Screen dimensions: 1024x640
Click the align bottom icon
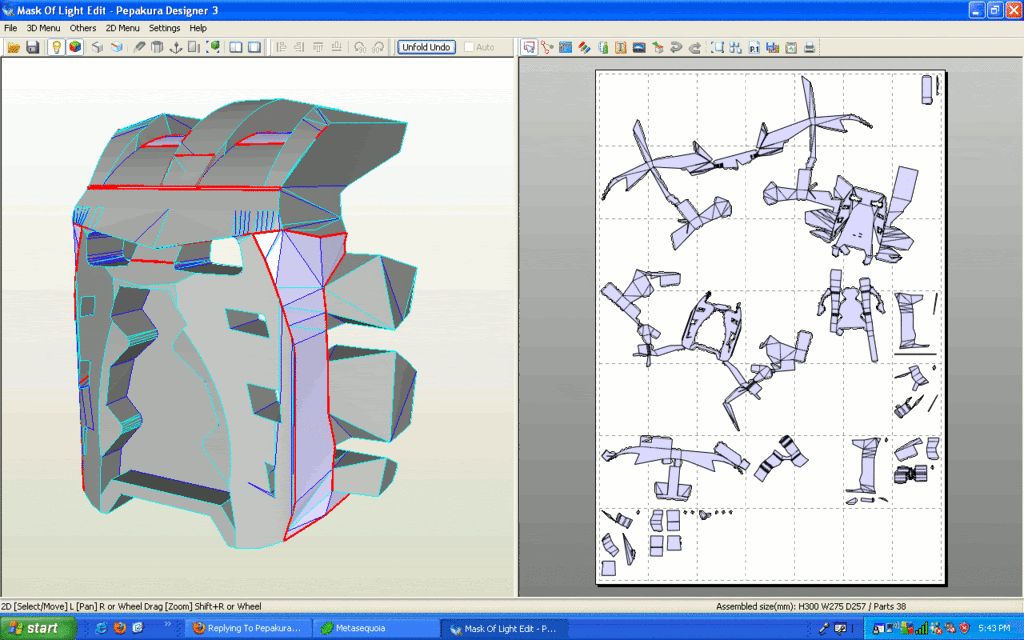coord(336,47)
